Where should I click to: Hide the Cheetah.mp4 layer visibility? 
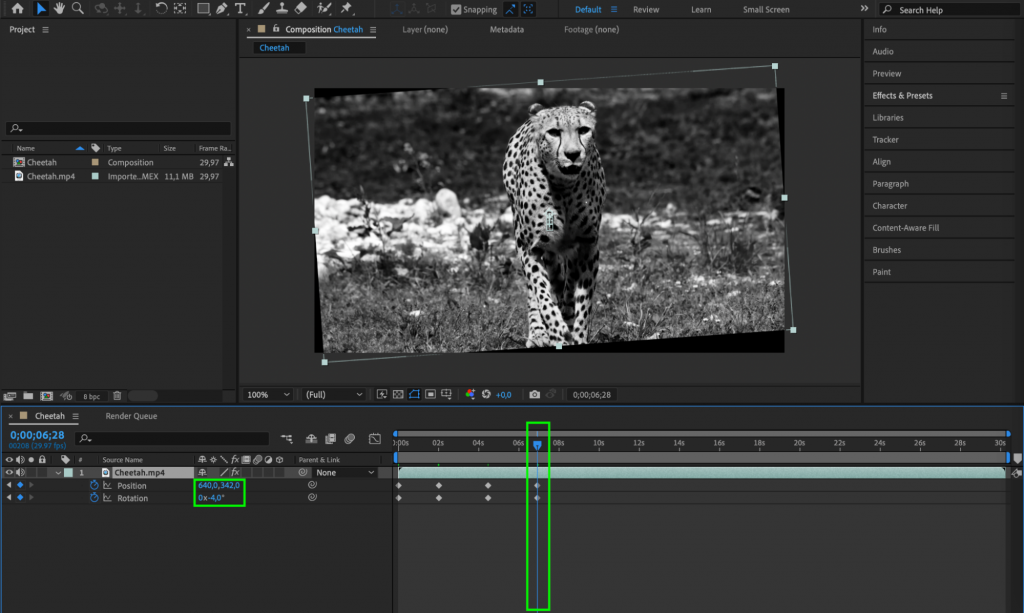(x=8, y=472)
